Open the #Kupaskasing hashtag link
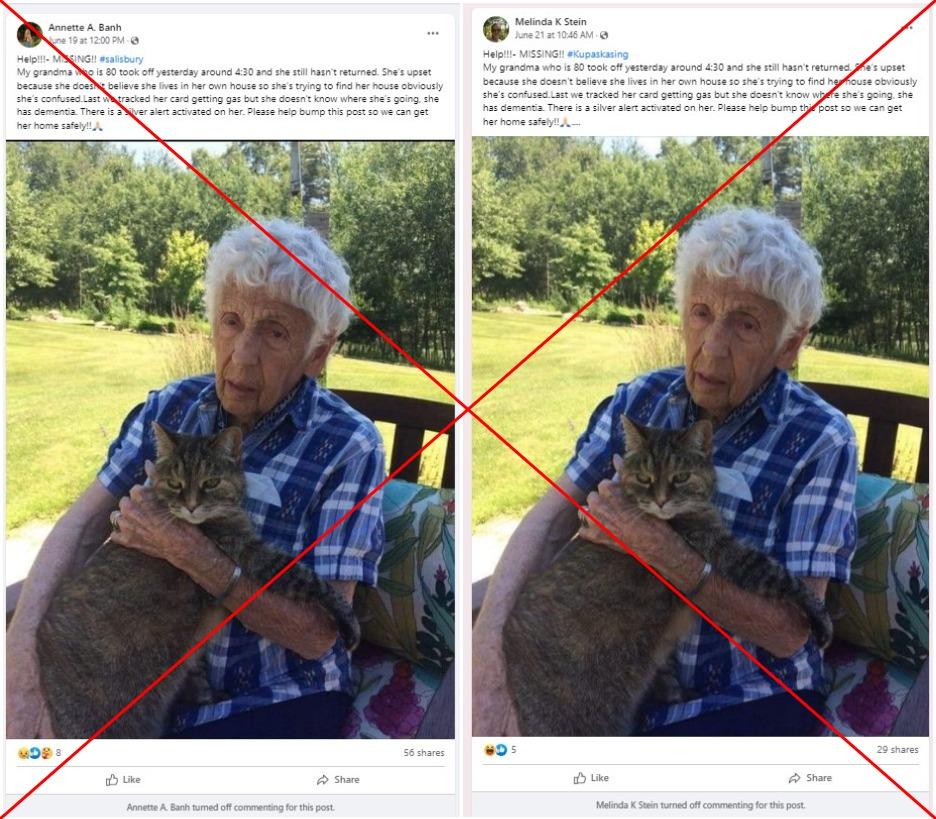The width and height of the screenshot is (936, 819). tap(598, 54)
